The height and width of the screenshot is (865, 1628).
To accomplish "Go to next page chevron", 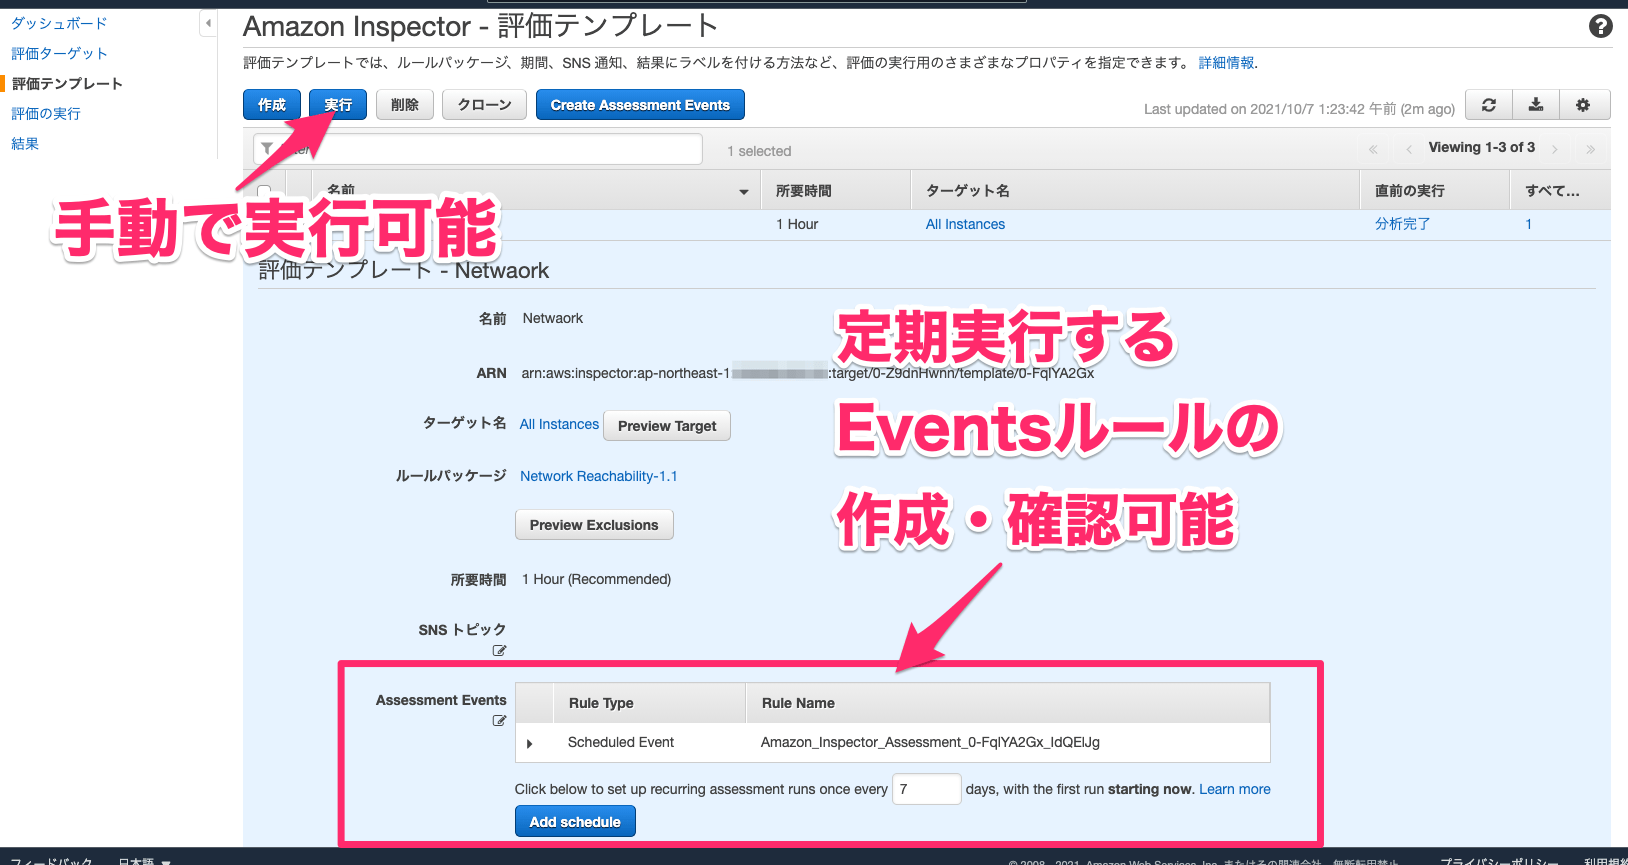I will coord(1555,149).
